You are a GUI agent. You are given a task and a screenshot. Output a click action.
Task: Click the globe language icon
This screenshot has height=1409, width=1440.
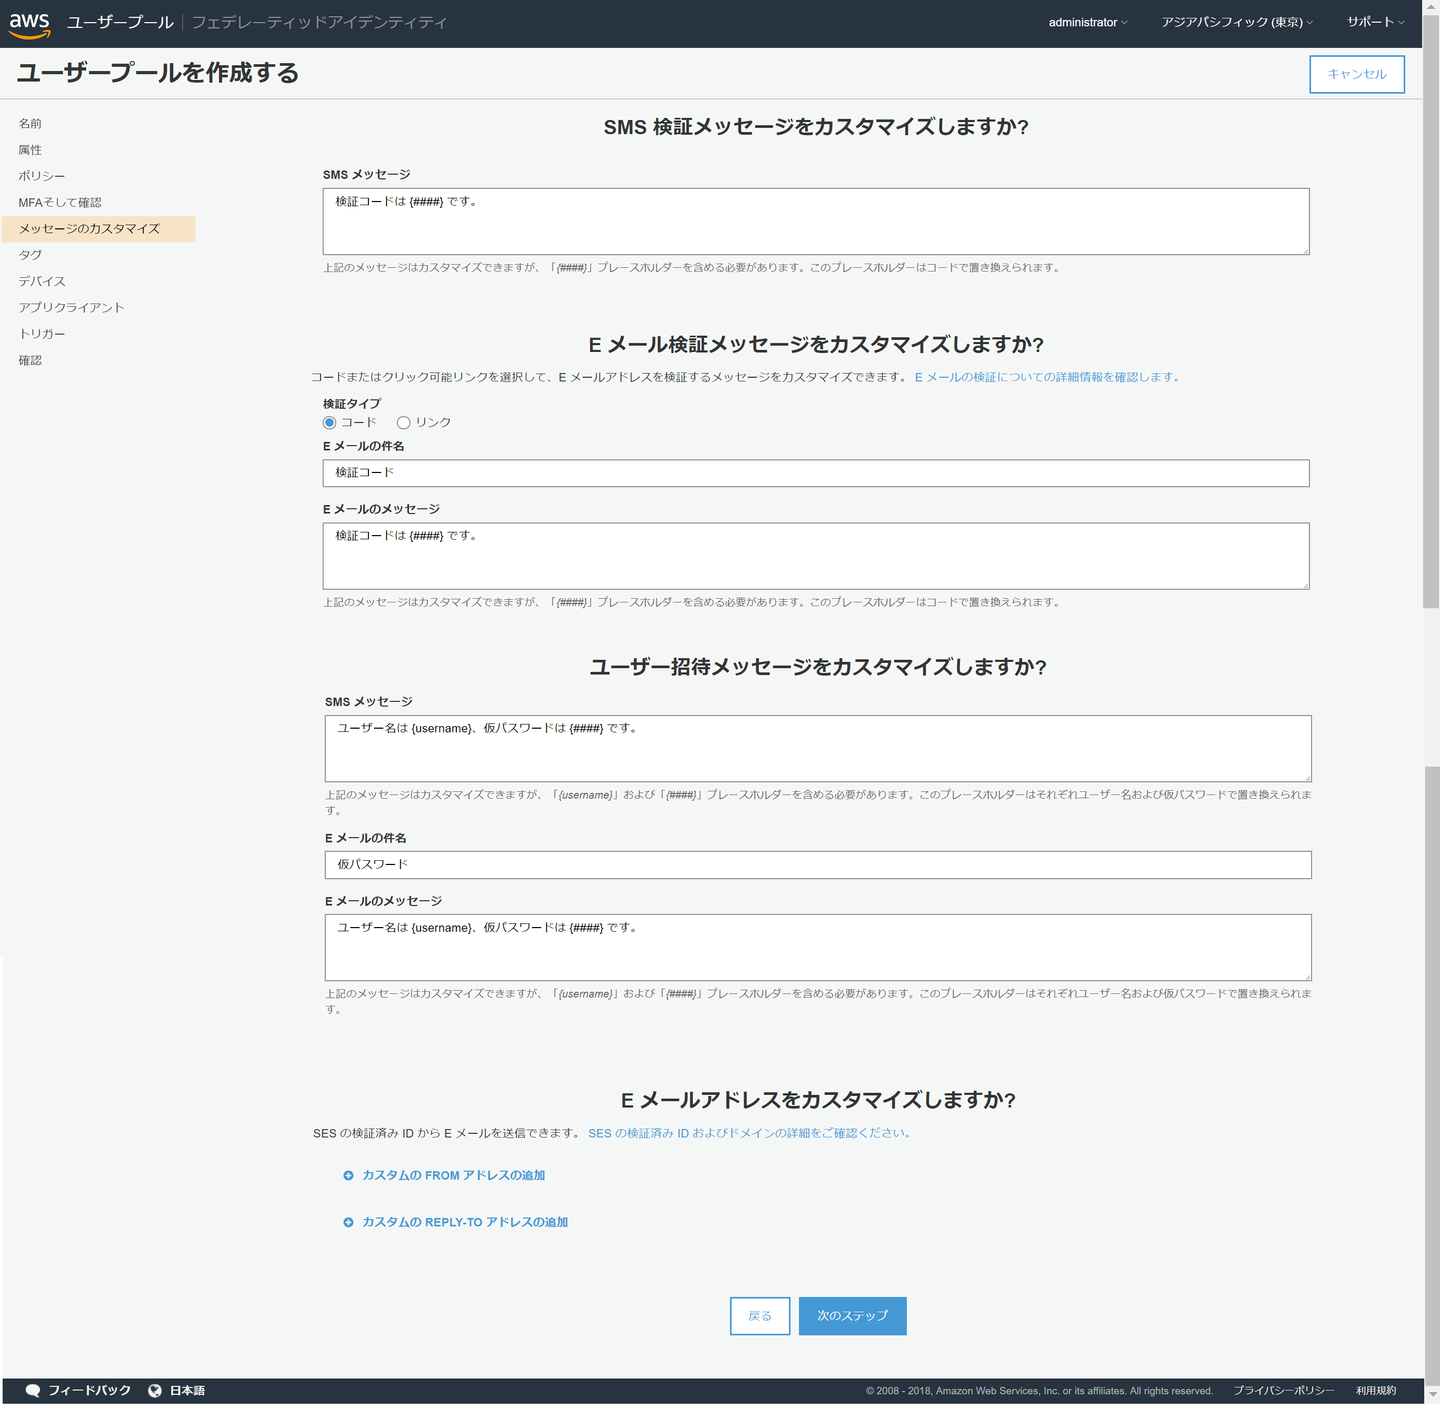[x=155, y=1390]
